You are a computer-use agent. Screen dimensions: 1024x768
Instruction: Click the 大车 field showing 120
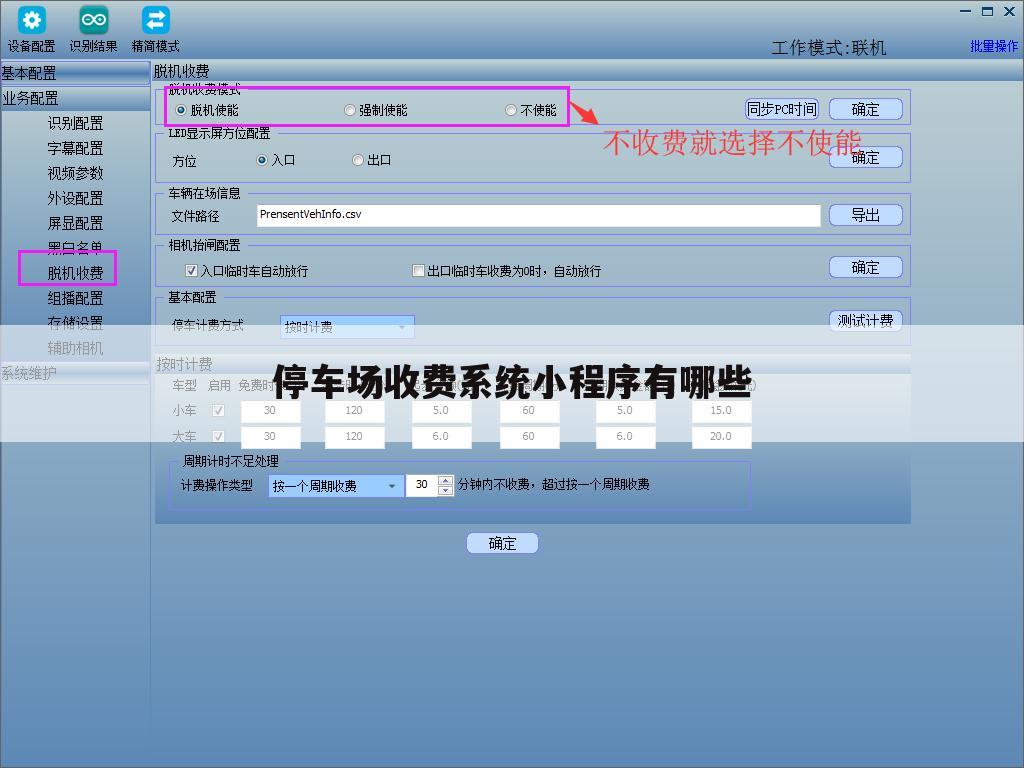point(355,437)
